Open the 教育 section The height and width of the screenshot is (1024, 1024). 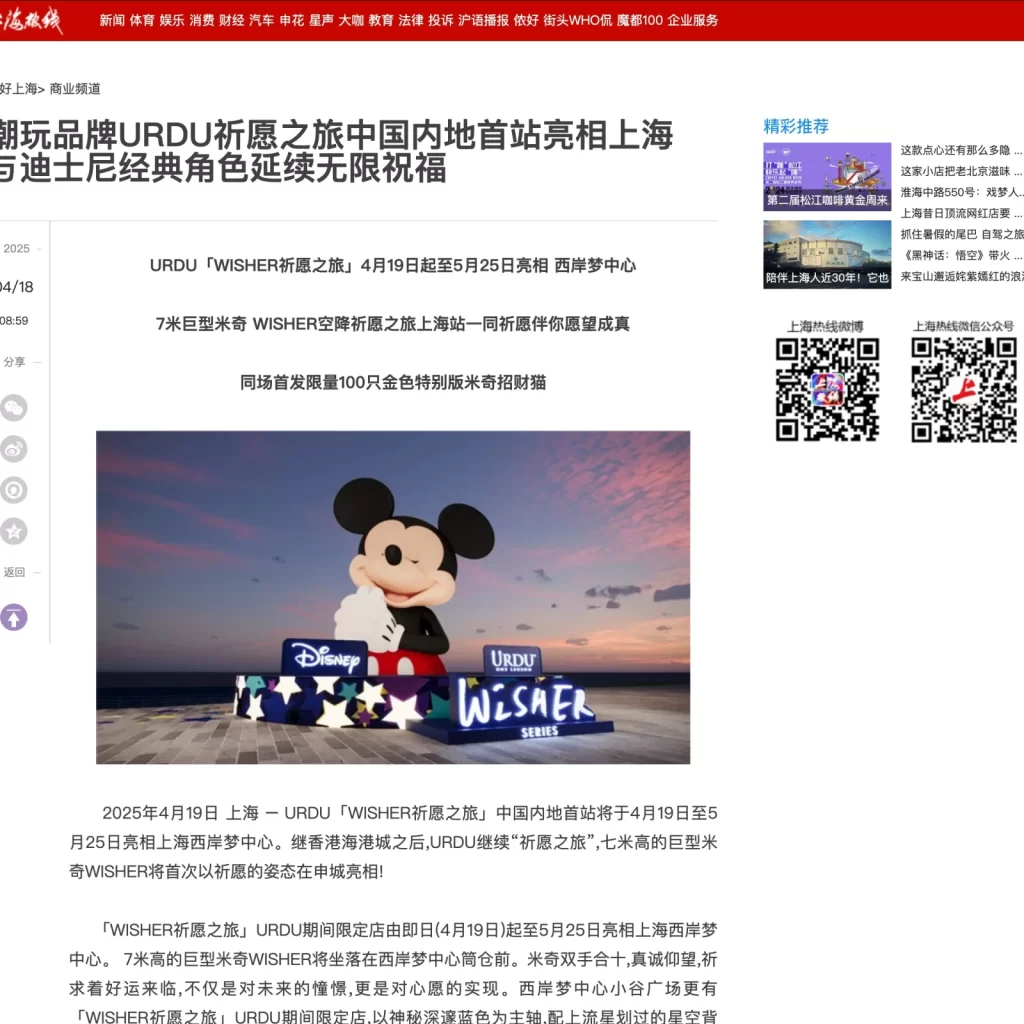click(381, 20)
